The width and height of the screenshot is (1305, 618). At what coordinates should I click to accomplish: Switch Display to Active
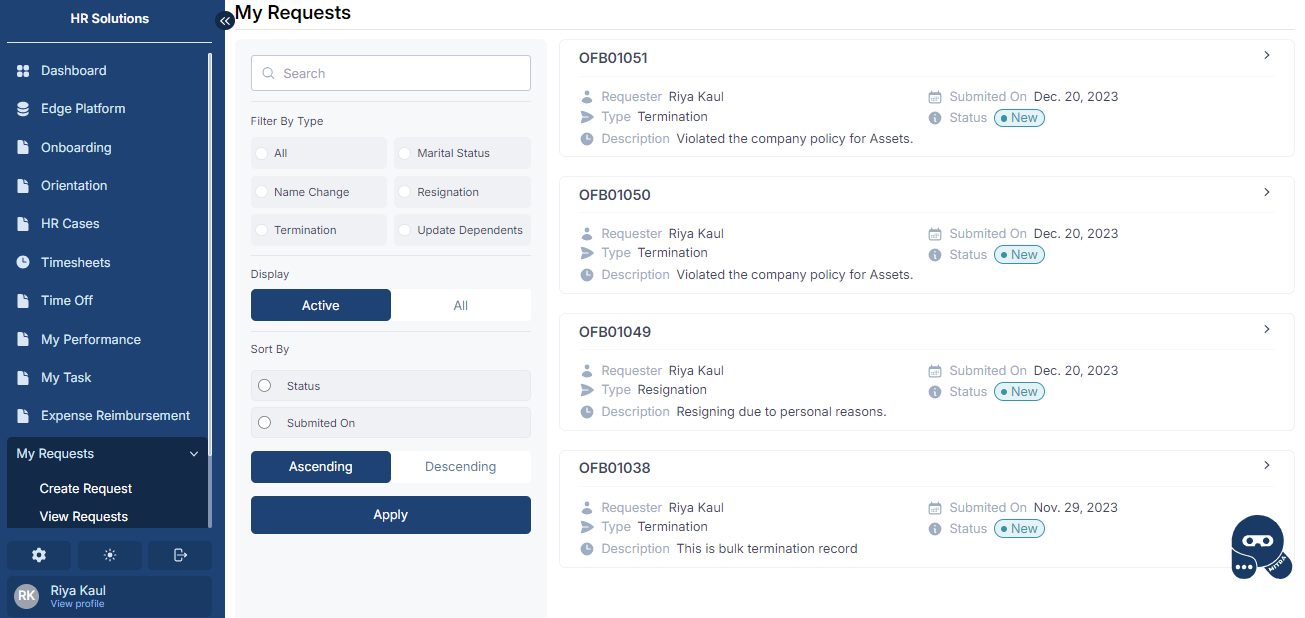(321, 306)
